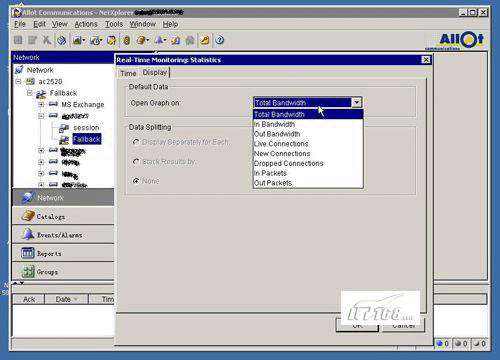Open the File menu
The height and width of the screenshot is (360, 500).
20,24
